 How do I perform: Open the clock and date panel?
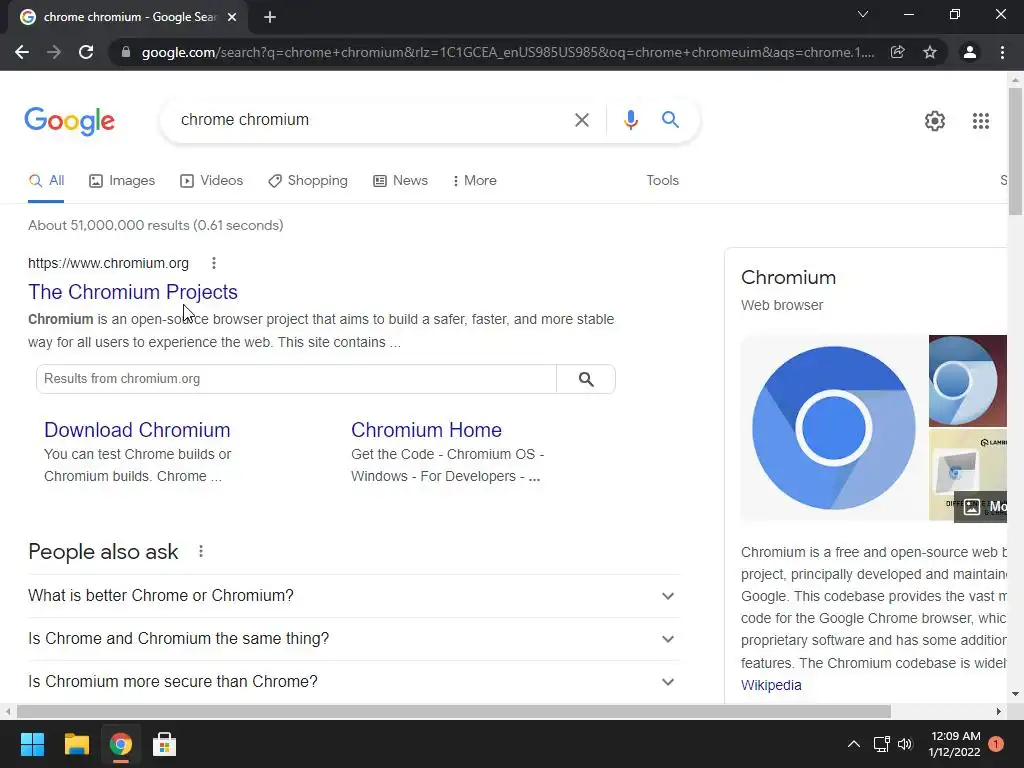tap(954, 744)
